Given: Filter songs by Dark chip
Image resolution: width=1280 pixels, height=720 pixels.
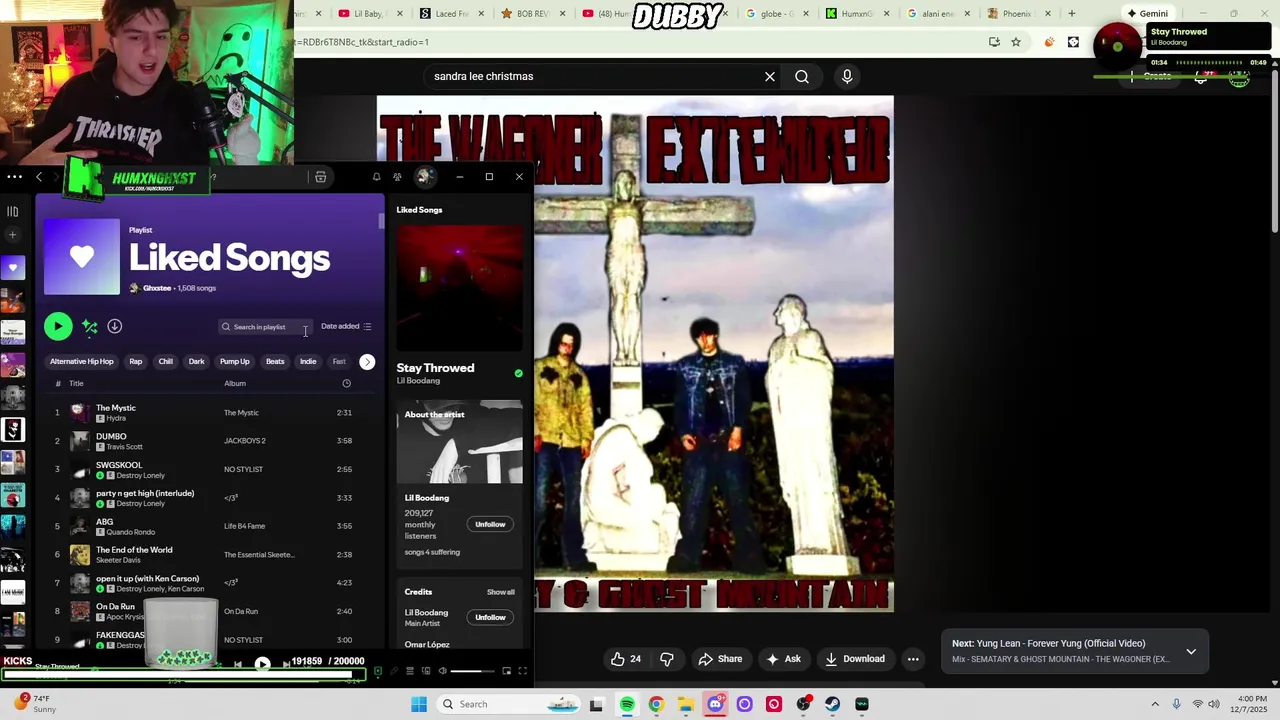Looking at the screenshot, I should [x=197, y=361].
